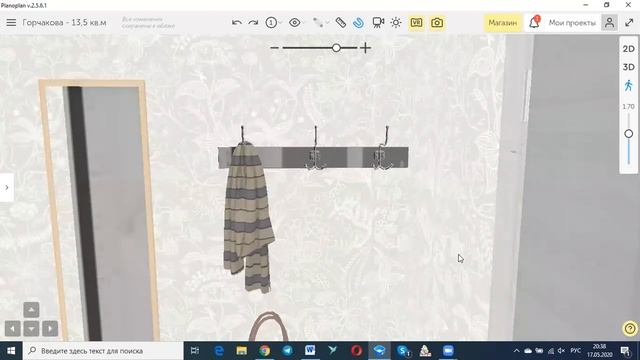Click the Windows search box
This screenshot has height=360, width=640.
(103, 351)
